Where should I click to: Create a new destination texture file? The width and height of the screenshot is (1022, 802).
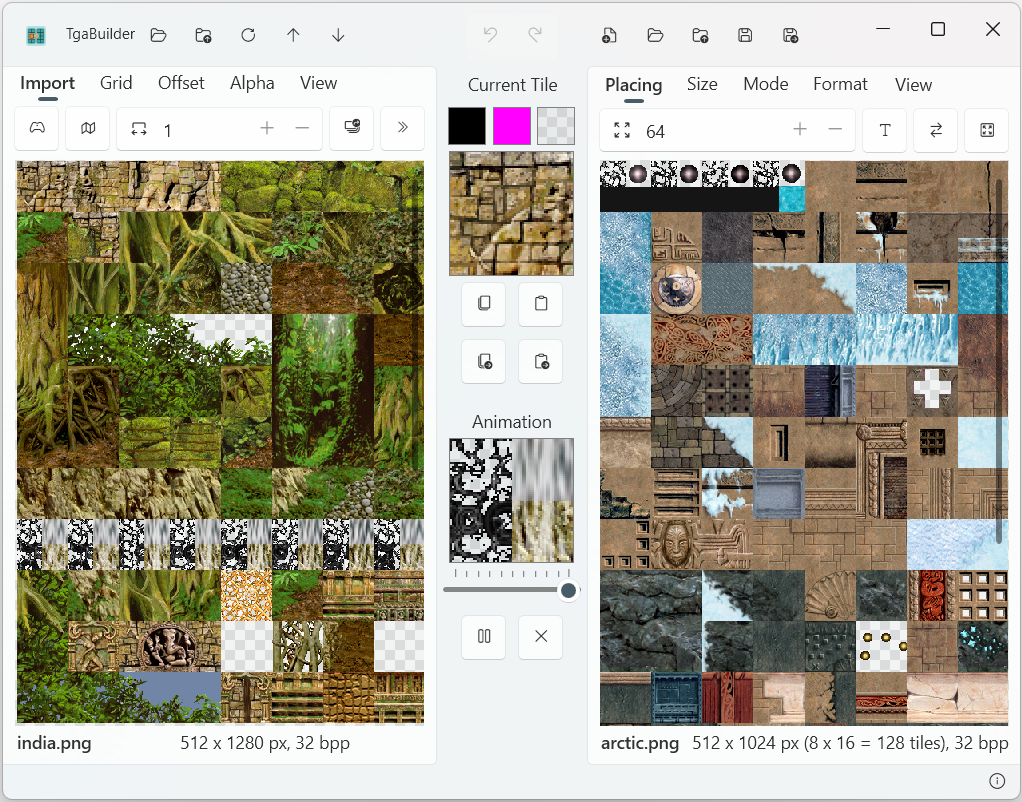[609, 35]
